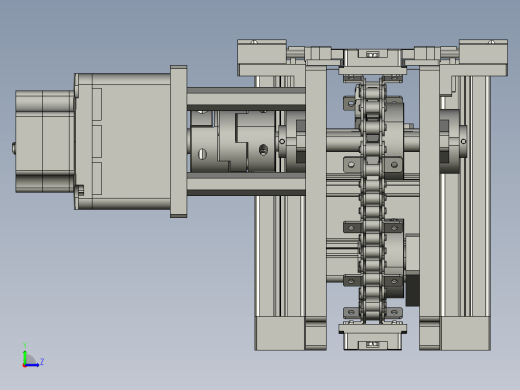Pick the lower sprocket near chain bottom
The width and height of the screenshot is (520, 390).
pyautogui.click(x=394, y=258)
